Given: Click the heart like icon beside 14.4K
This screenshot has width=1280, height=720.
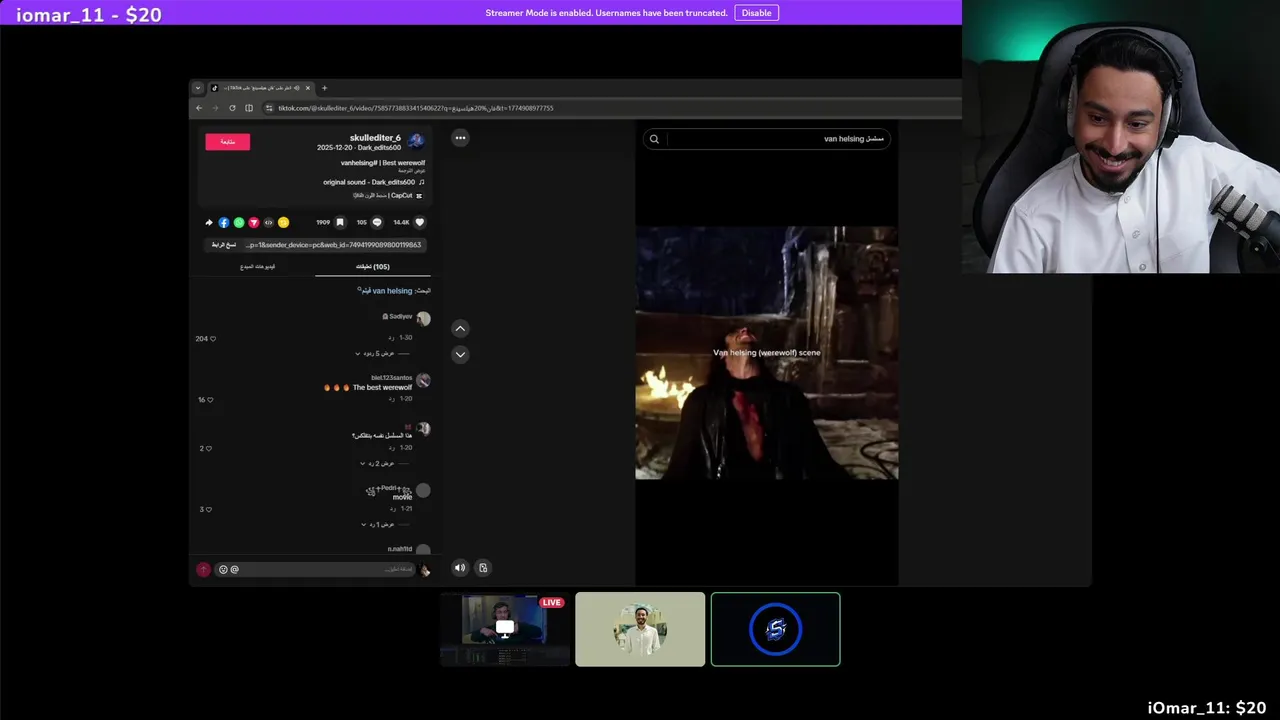Looking at the screenshot, I should [x=420, y=222].
